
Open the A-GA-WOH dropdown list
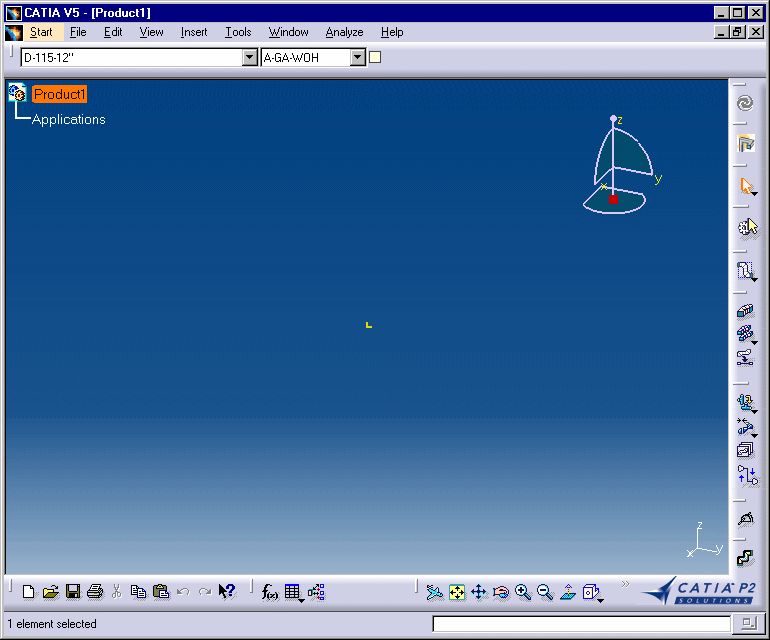pos(357,58)
